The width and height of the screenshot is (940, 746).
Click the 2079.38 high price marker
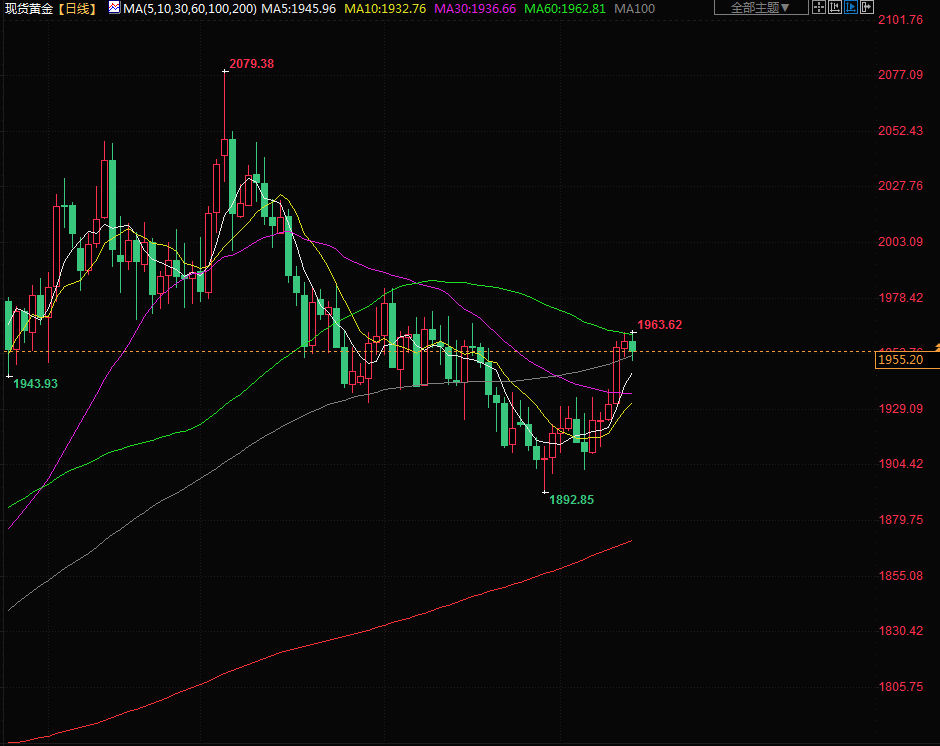[251, 64]
